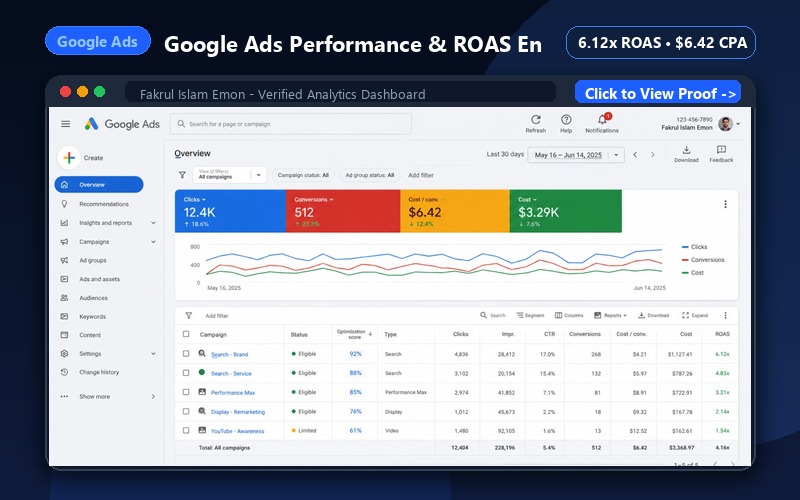Click the Google Ads badge in banner
The width and height of the screenshot is (800, 500).
click(x=97, y=41)
